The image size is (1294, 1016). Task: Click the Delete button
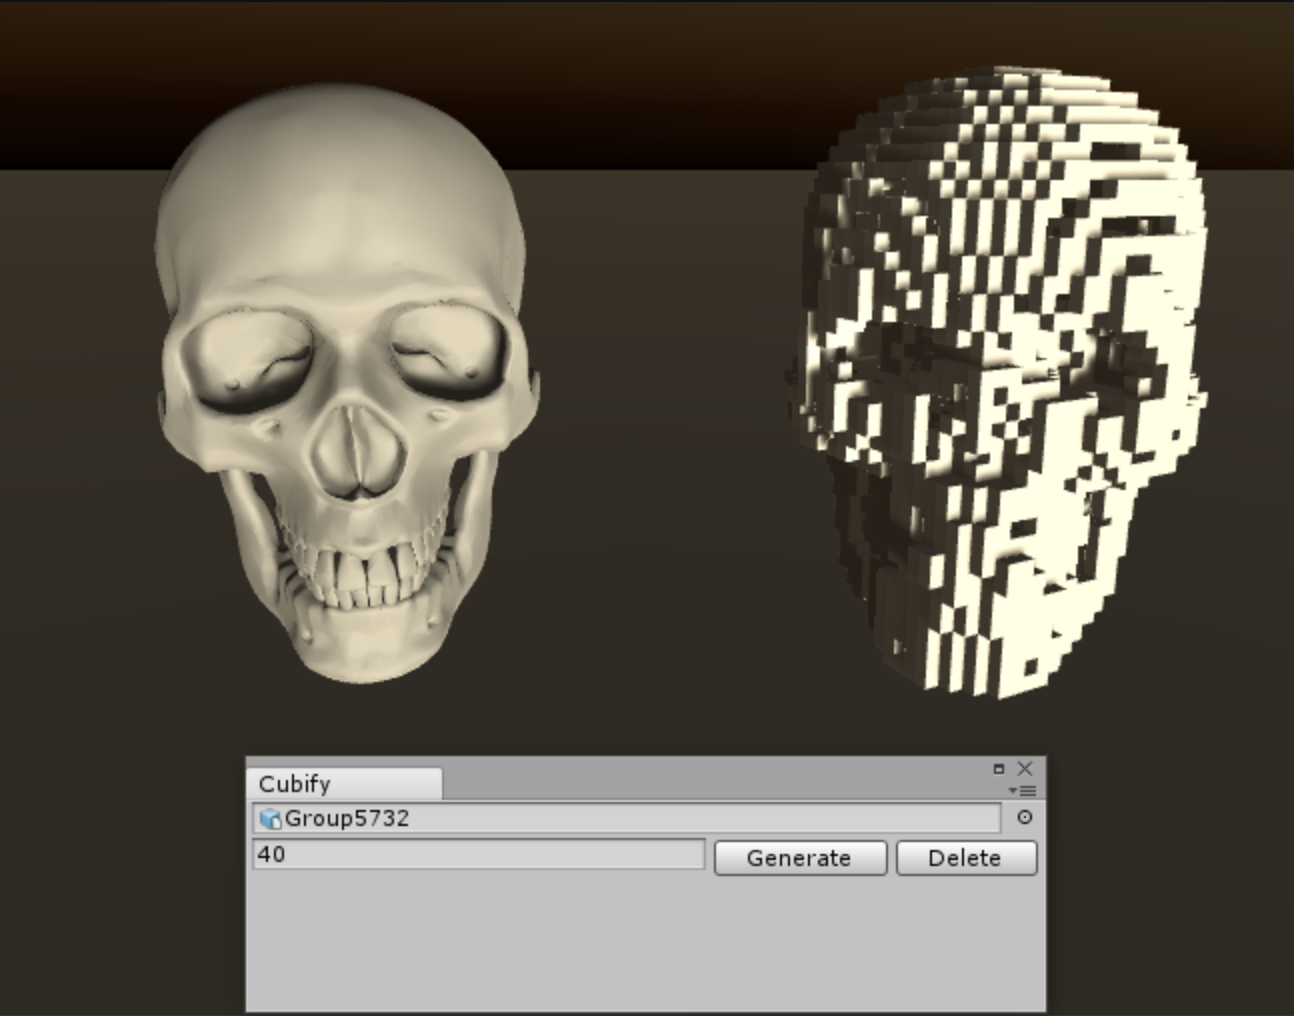tap(966, 858)
